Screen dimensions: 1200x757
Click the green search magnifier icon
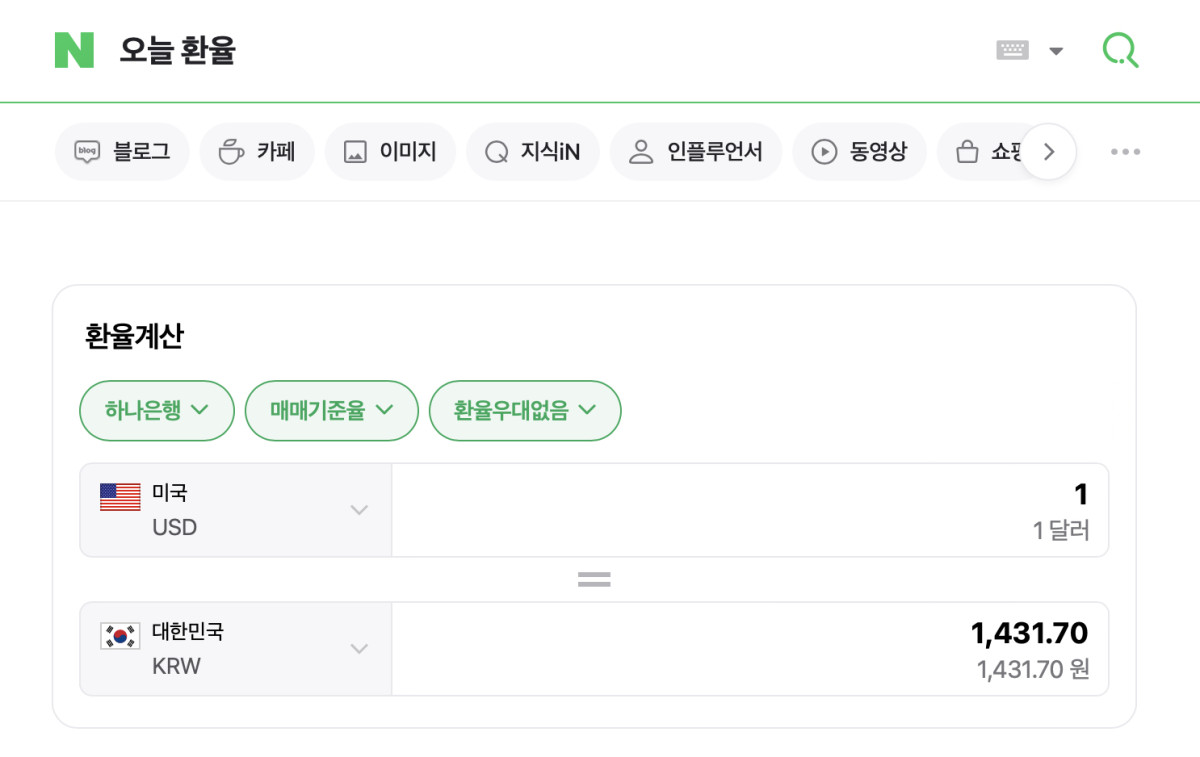tap(1121, 49)
